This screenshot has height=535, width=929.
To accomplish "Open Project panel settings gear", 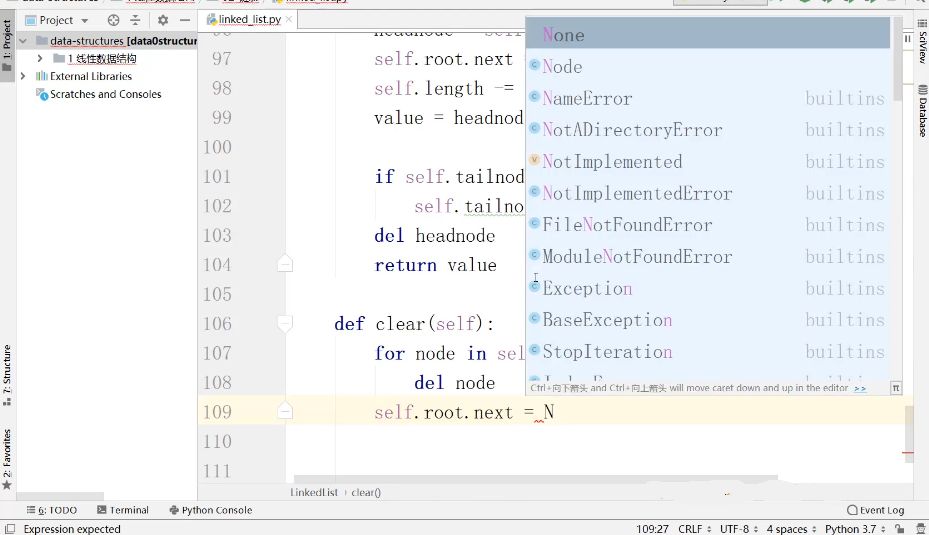I will (x=162, y=20).
